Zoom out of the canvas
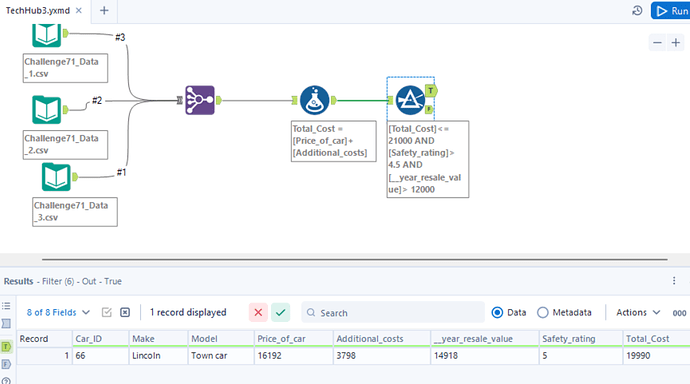The image size is (690, 384). pyautogui.click(x=657, y=43)
